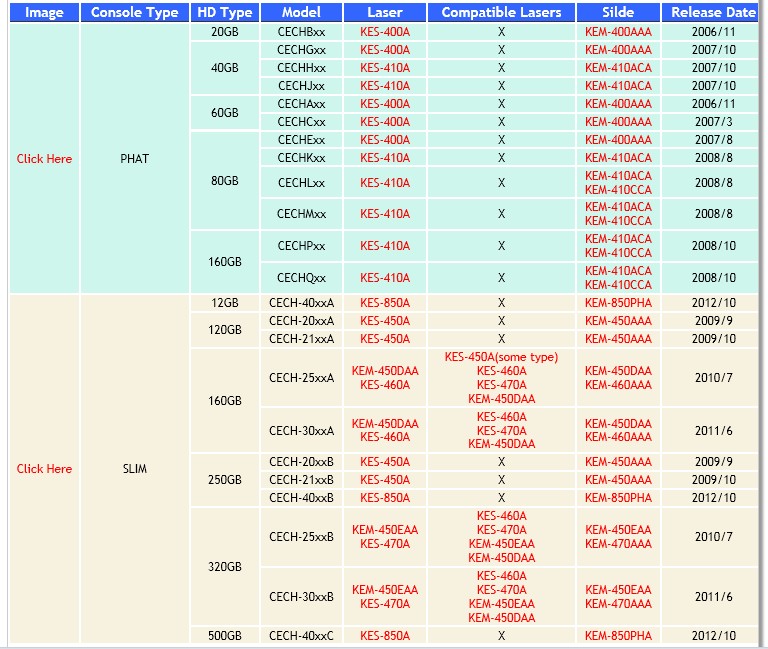The image size is (768, 649).
Task: Select the 250GB HD type cell
Action: 225,480
